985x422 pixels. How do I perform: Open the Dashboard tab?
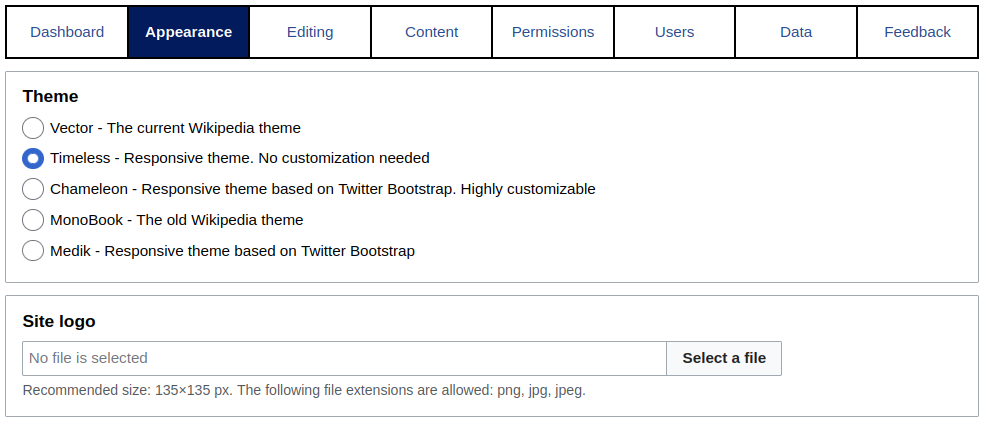coord(67,32)
